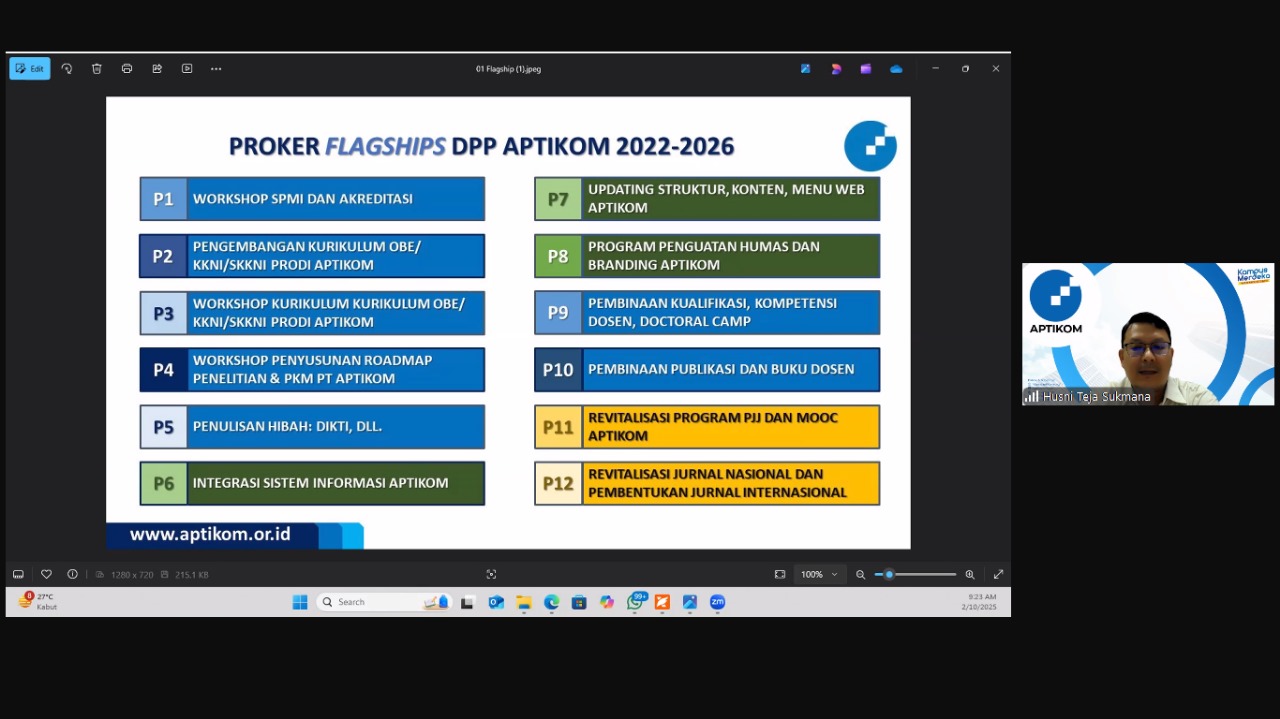
Task: Share the image via the share icon
Action: (x=157, y=69)
